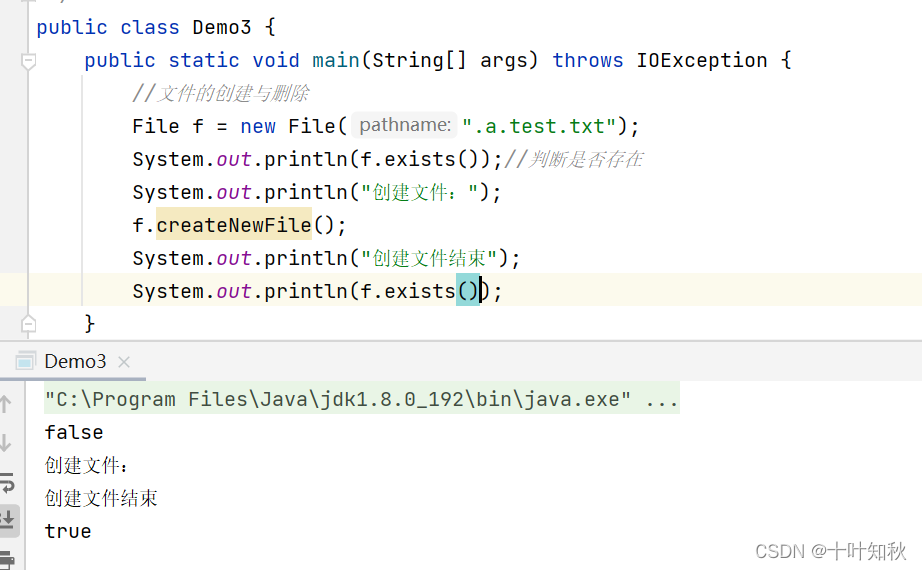922x570 pixels.
Task: Click the 'main' method name
Action: point(336,61)
